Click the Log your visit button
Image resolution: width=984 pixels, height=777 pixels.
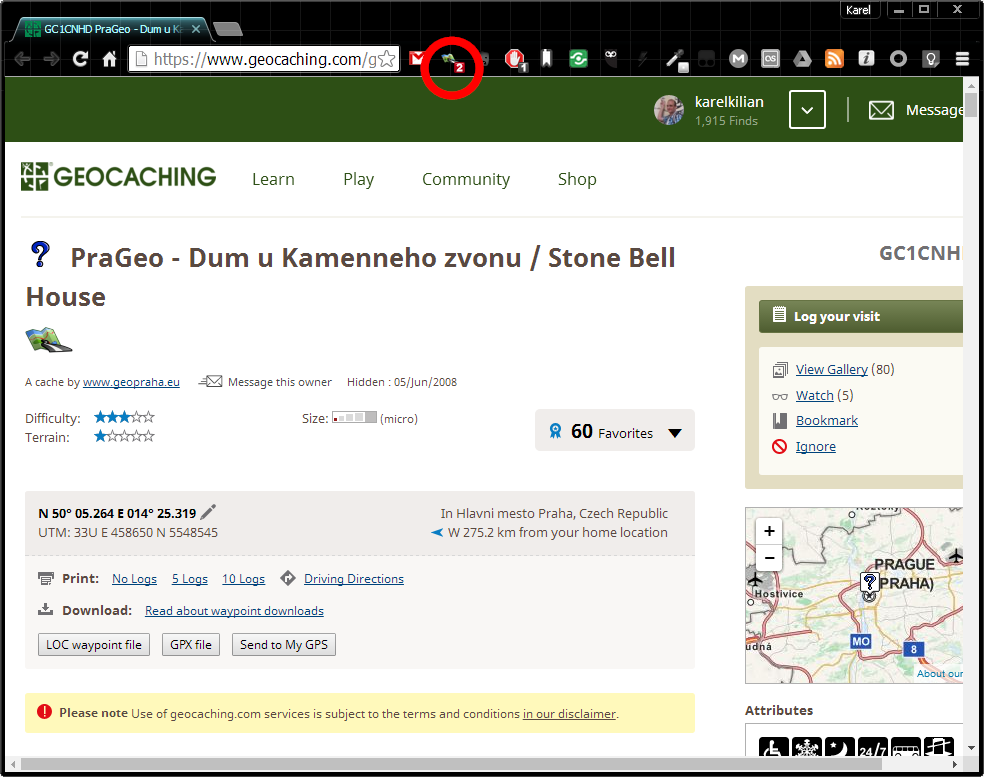[861, 316]
